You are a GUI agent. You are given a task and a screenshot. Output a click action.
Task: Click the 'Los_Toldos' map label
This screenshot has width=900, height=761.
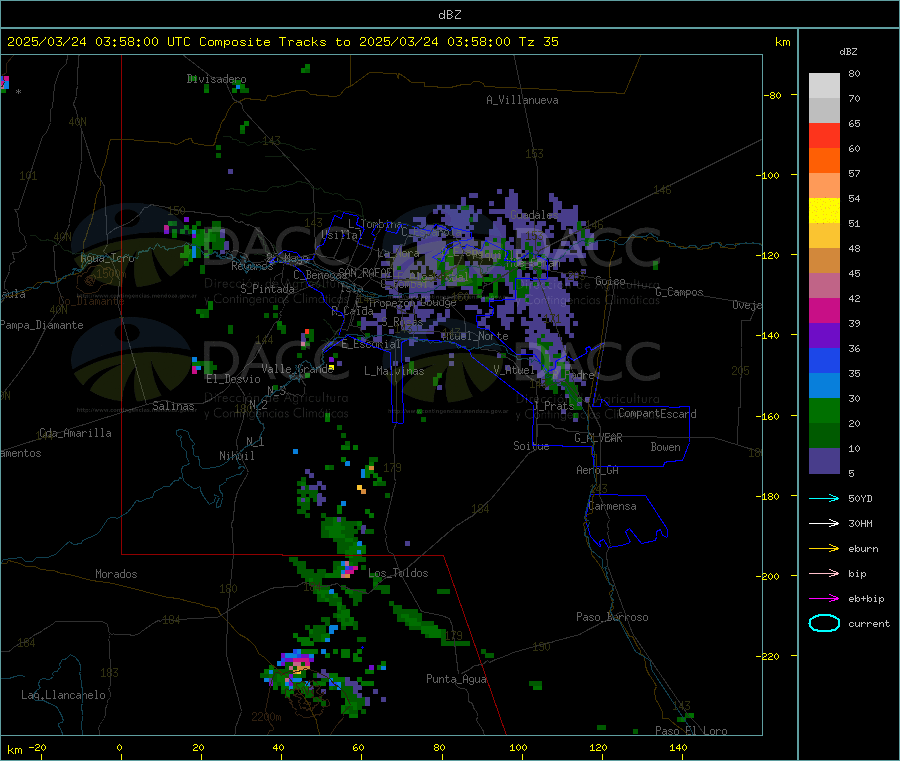click(398, 573)
